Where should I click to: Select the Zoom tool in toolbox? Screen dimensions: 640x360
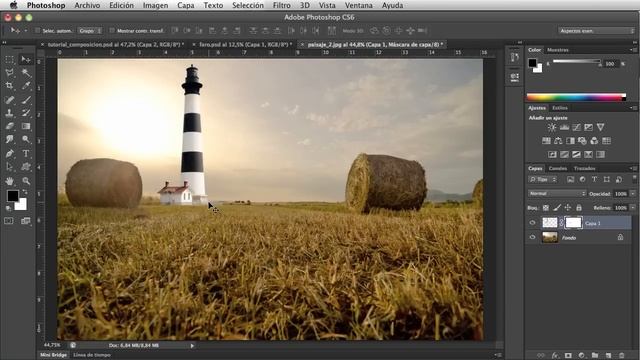click(x=26, y=180)
